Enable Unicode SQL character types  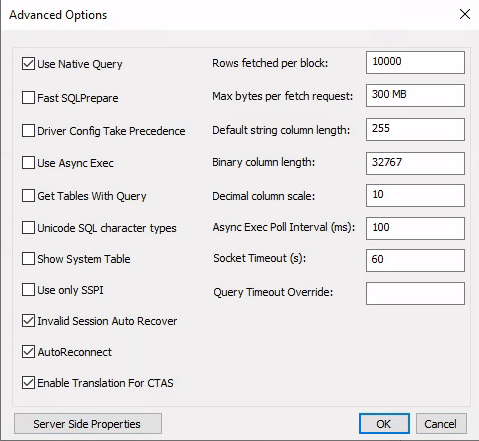click(x=28, y=228)
